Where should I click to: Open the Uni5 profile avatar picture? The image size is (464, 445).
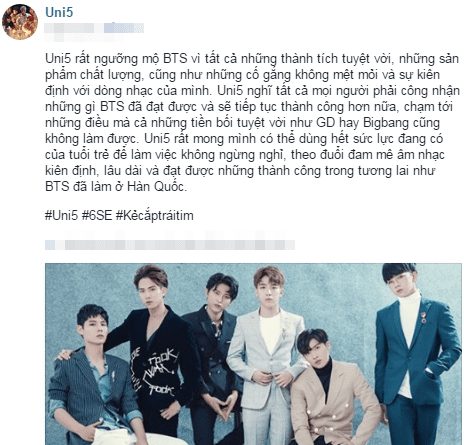pos(20,22)
